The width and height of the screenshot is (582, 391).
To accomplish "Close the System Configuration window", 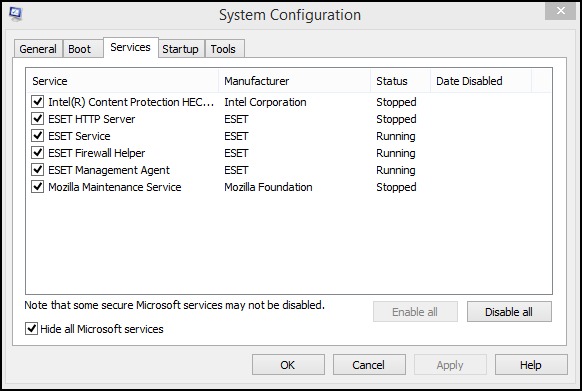I will pos(560,11).
